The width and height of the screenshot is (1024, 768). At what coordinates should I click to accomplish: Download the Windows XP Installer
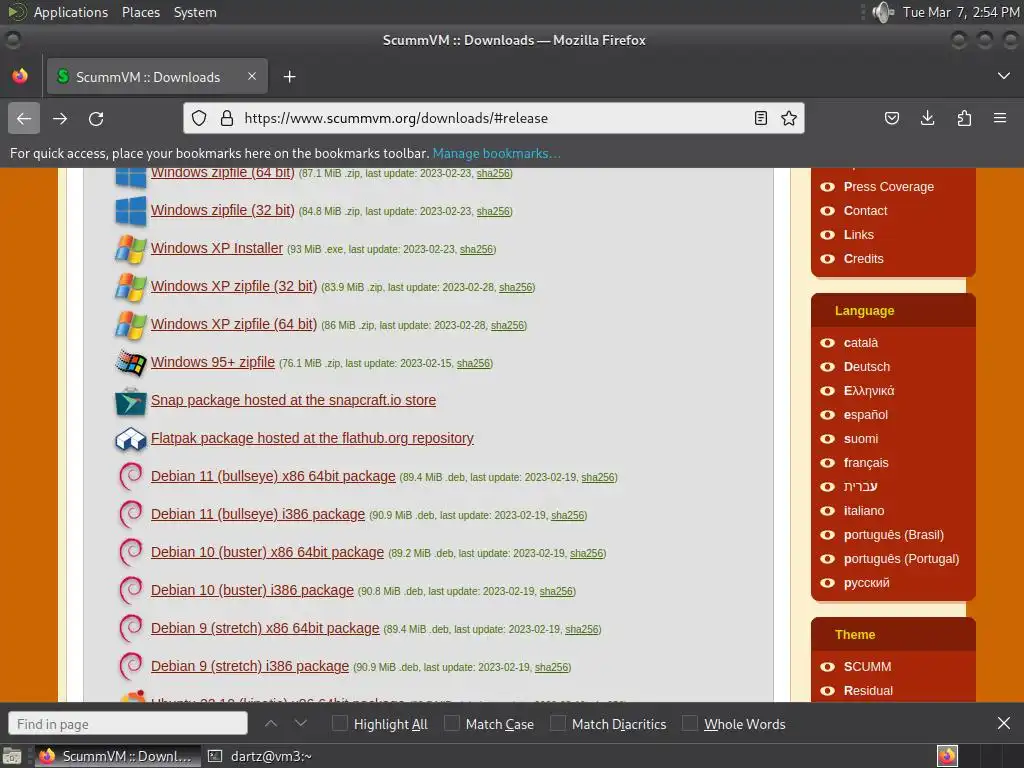pos(217,248)
